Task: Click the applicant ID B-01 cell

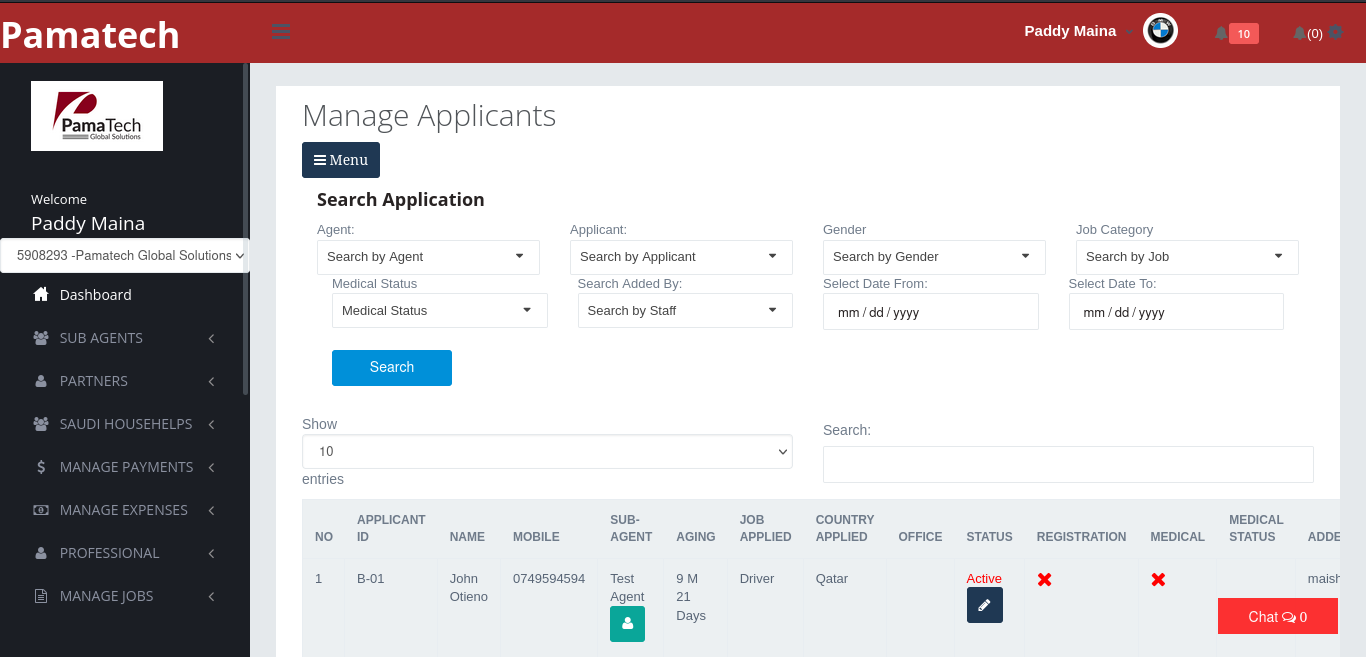Action: [370, 579]
